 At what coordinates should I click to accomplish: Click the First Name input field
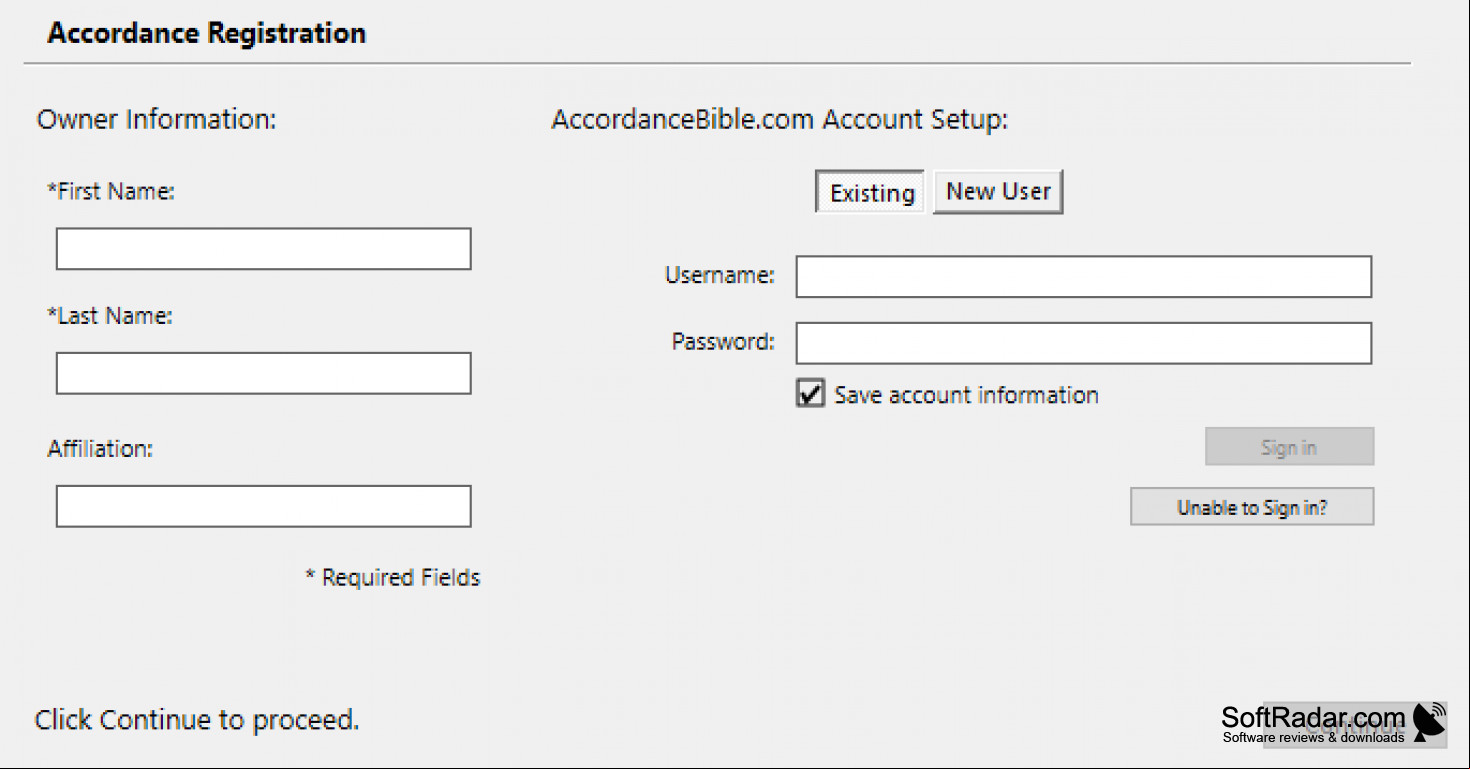tap(263, 249)
